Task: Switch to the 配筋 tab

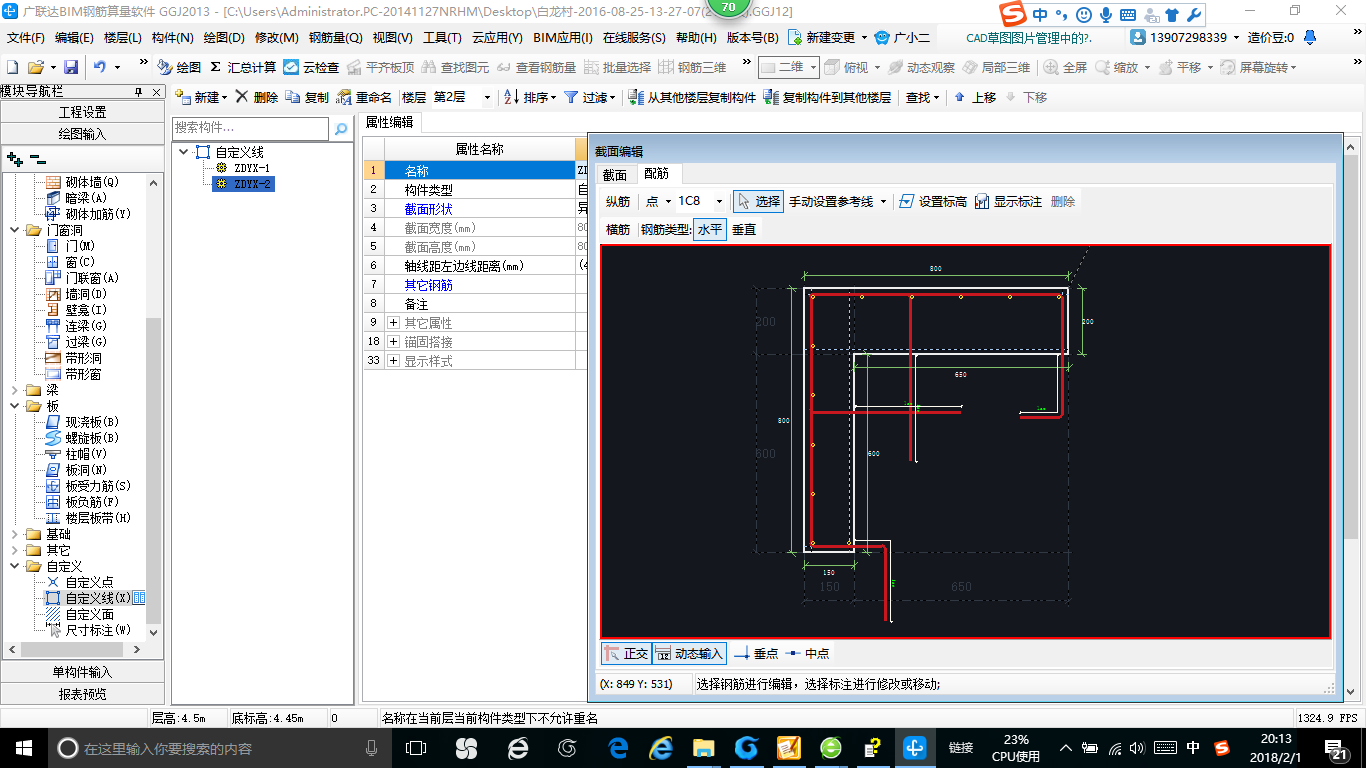Action: tap(656, 174)
